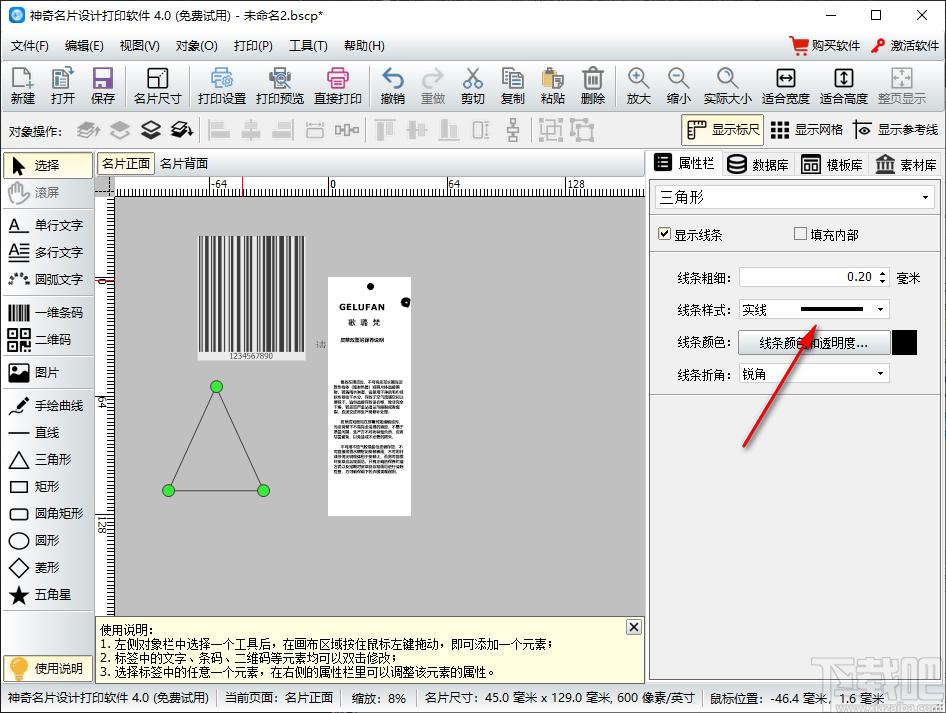Switch to the 名片背面 tab
The width and height of the screenshot is (946, 713).
pyautogui.click(x=184, y=163)
